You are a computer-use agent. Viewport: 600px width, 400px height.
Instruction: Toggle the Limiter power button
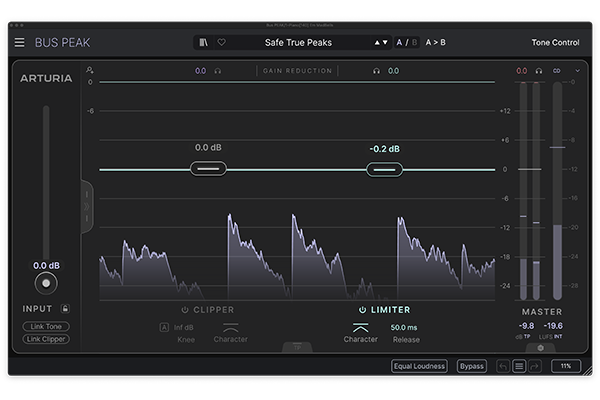[362, 310]
